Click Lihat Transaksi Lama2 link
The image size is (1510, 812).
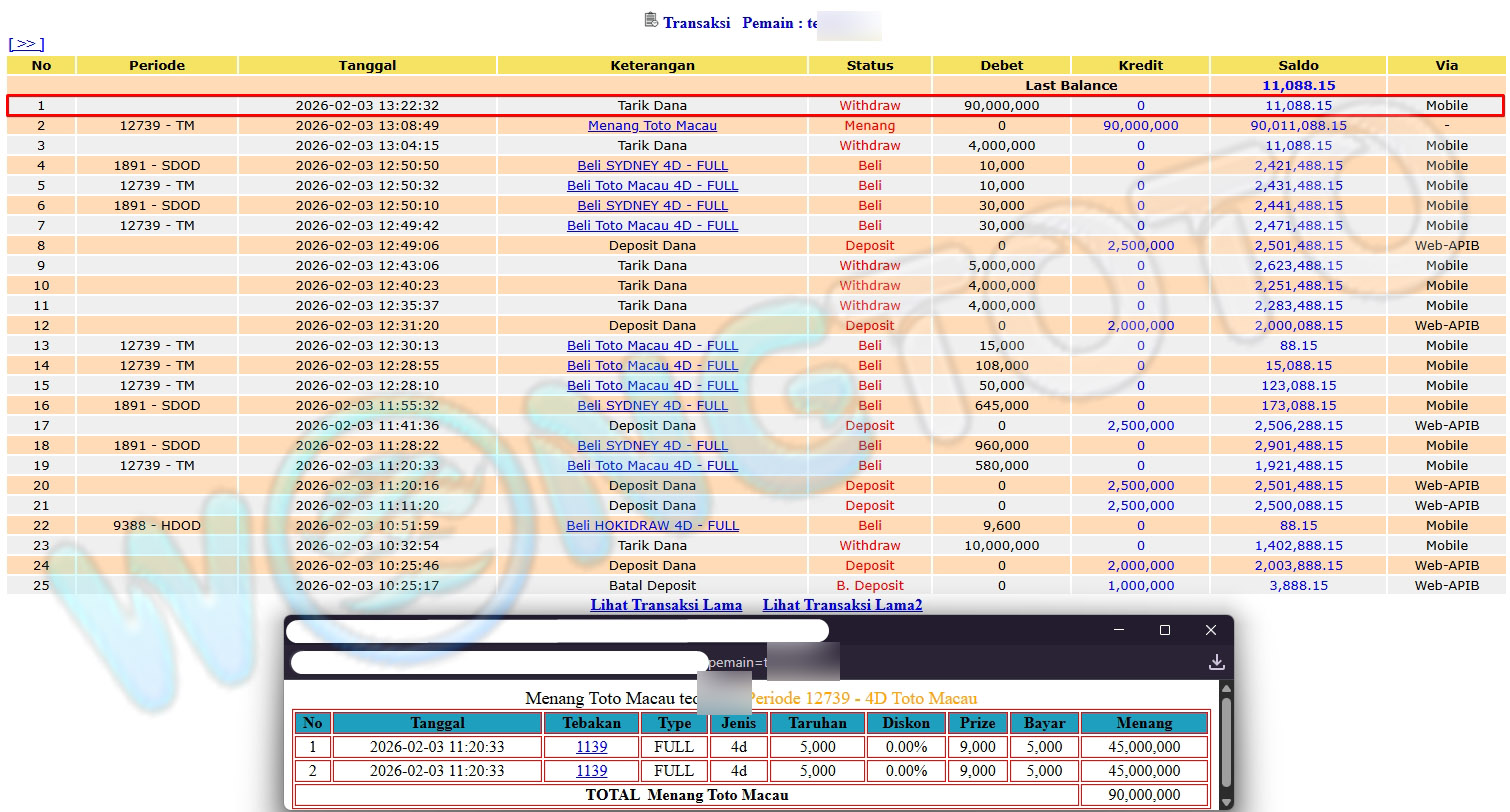(842, 605)
